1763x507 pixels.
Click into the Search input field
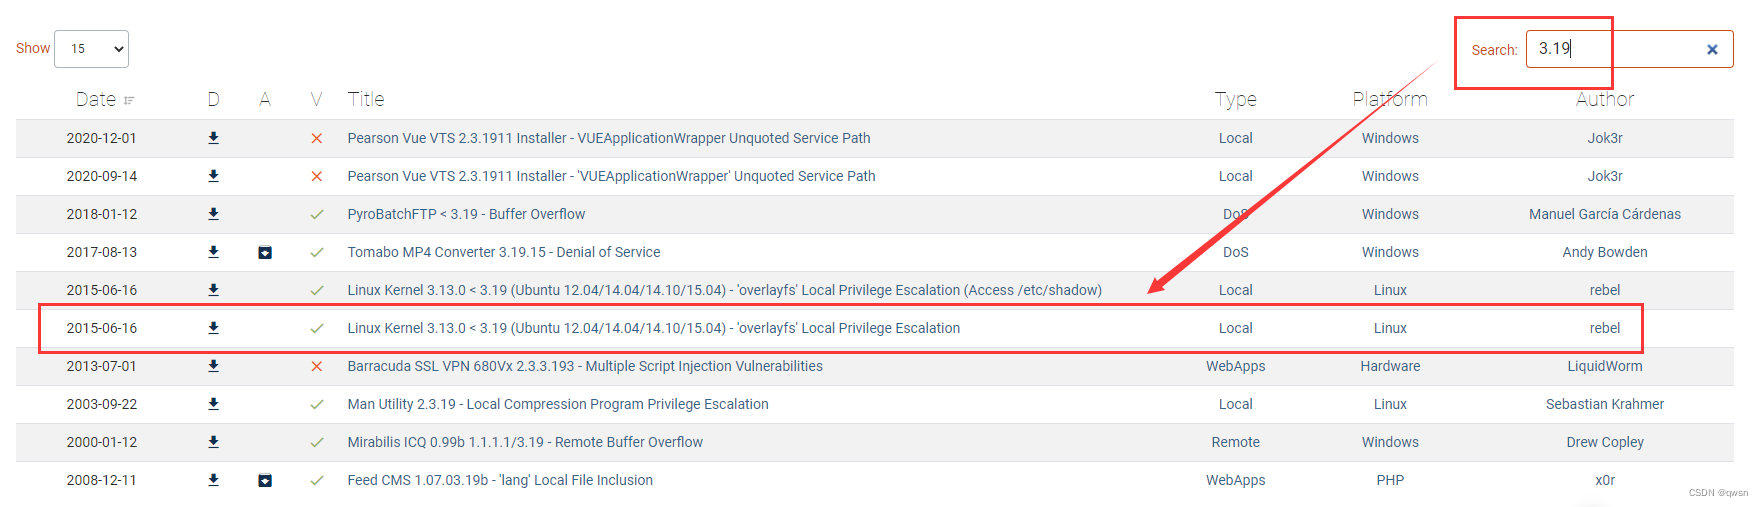point(1615,49)
